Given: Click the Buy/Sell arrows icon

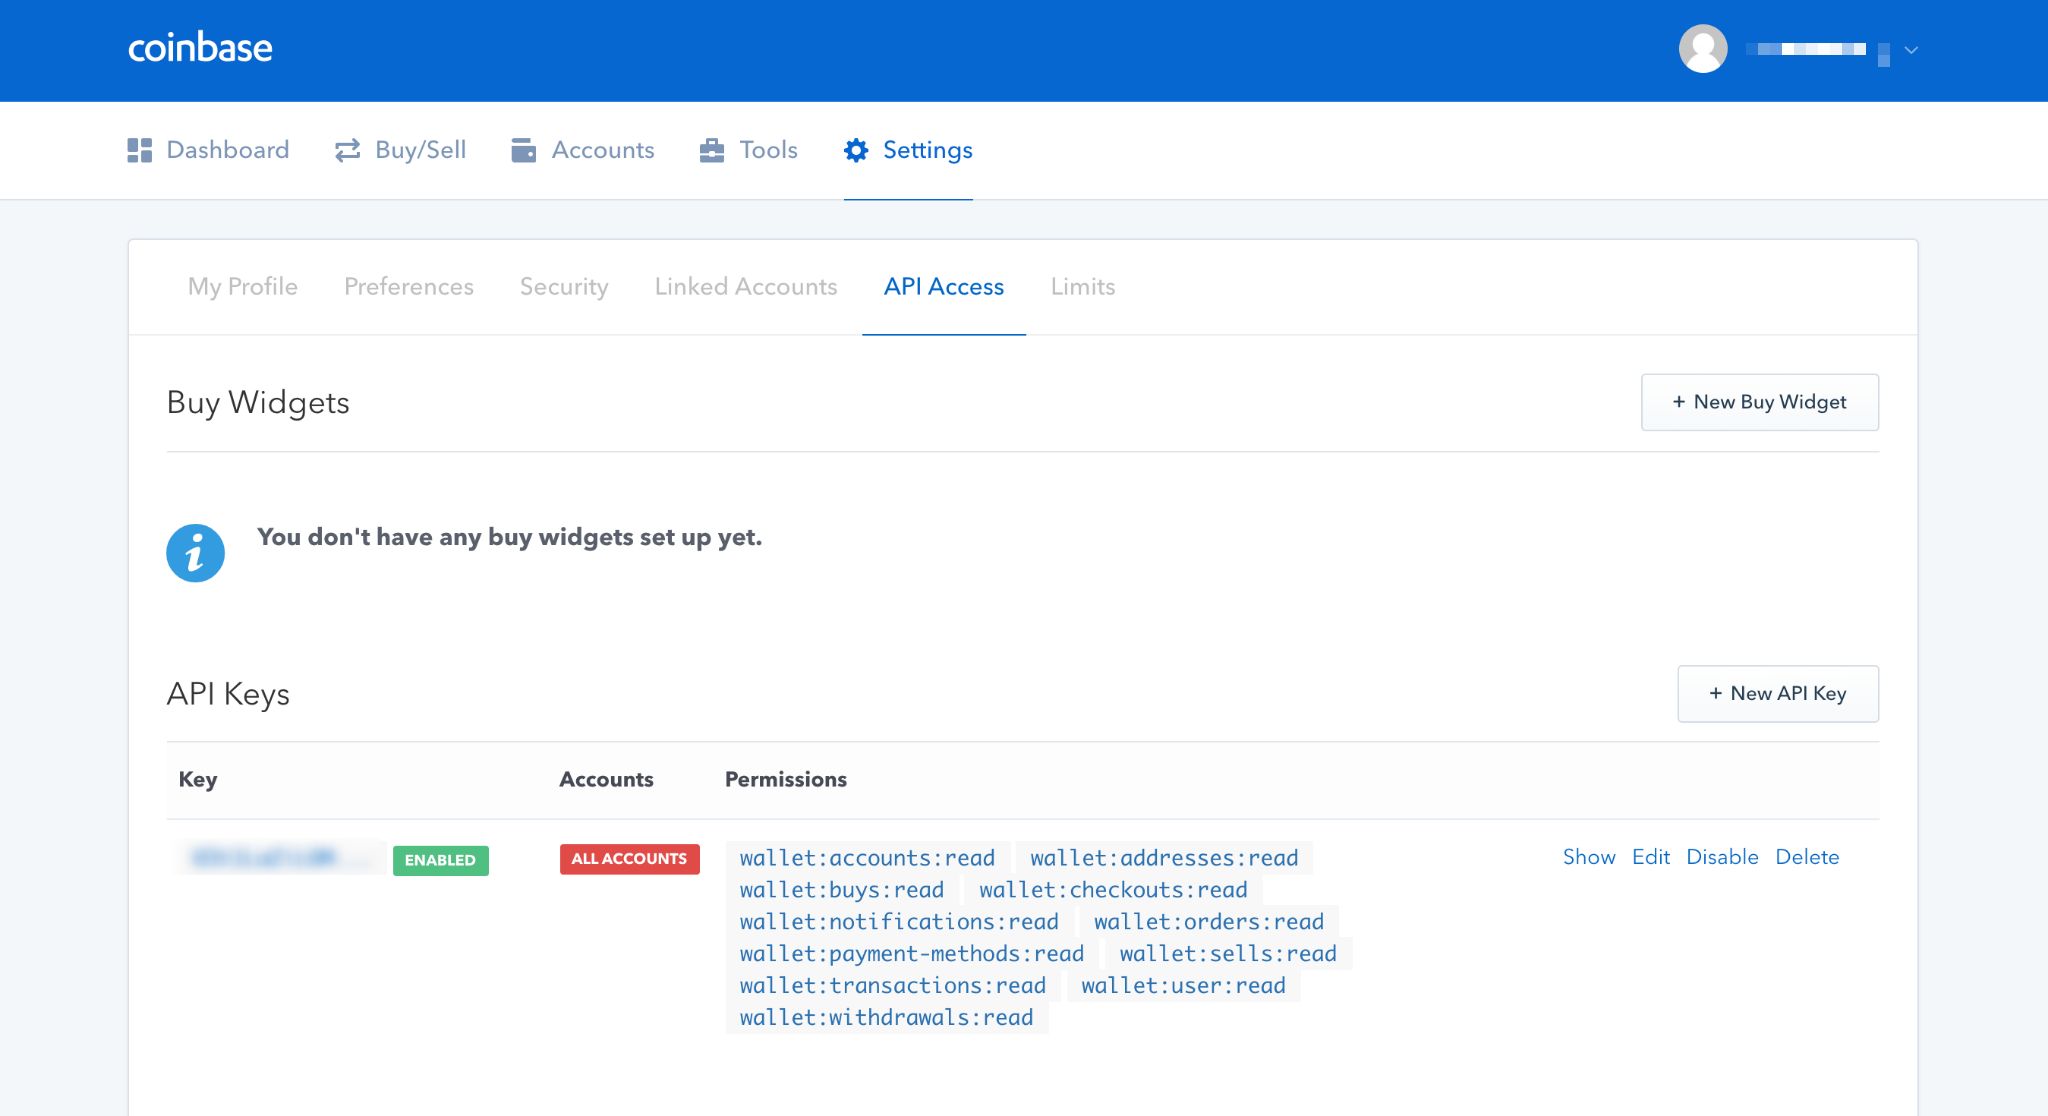Looking at the screenshot, I should tap(347, 150).
